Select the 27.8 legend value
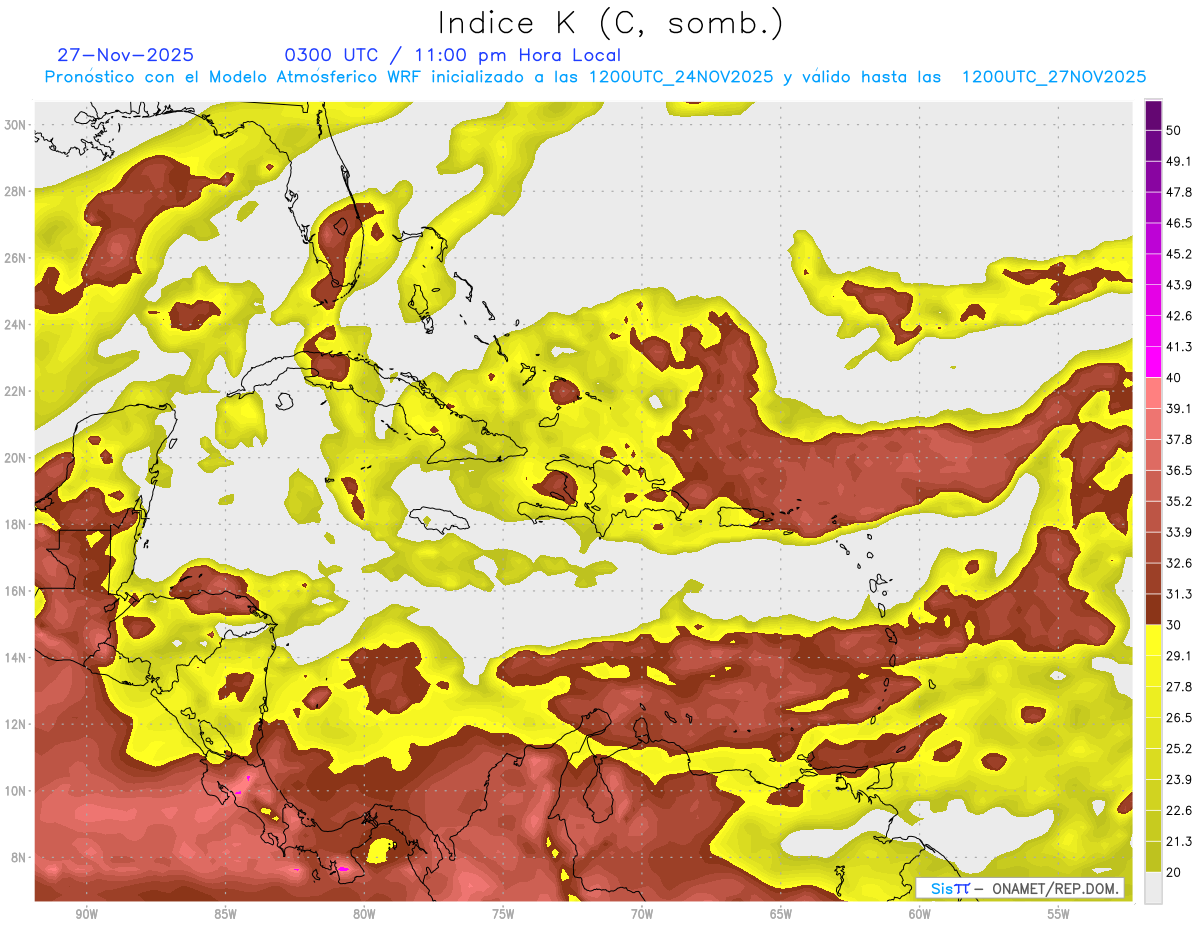Image resolution: width=1200 pixels, height=927 pixels. (1179, 687)
